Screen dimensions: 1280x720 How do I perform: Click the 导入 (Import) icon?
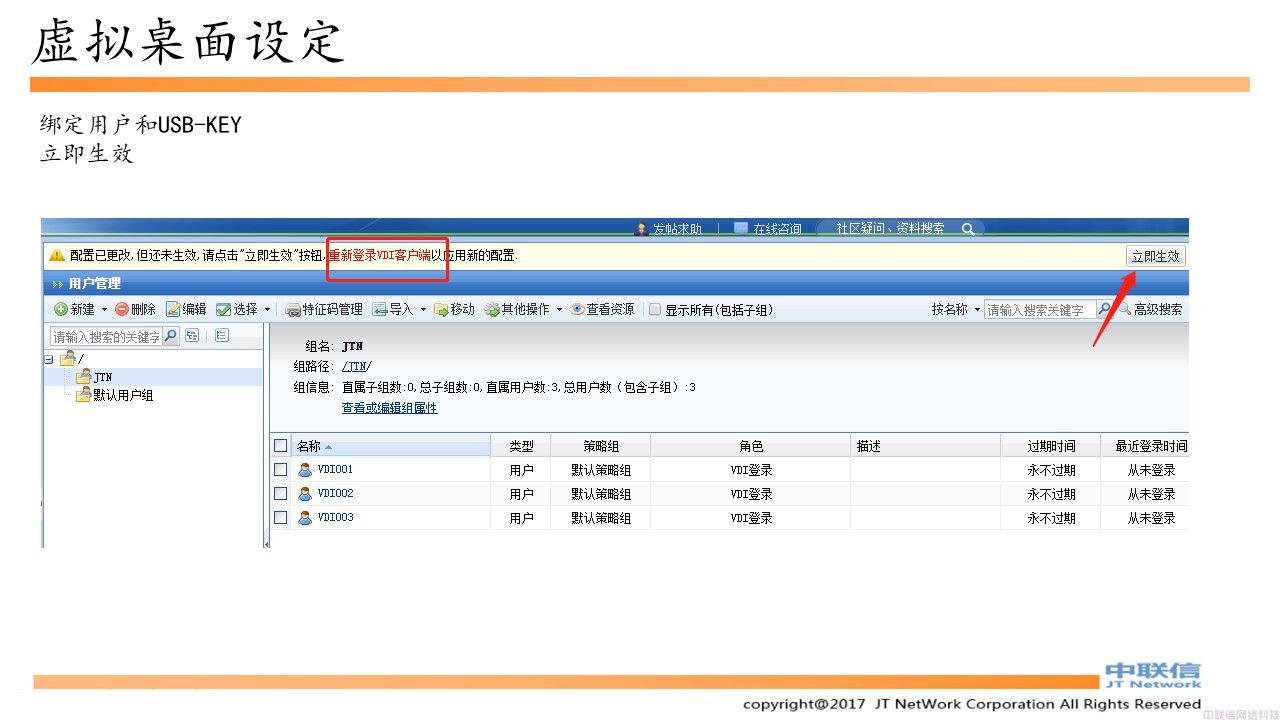380,310
